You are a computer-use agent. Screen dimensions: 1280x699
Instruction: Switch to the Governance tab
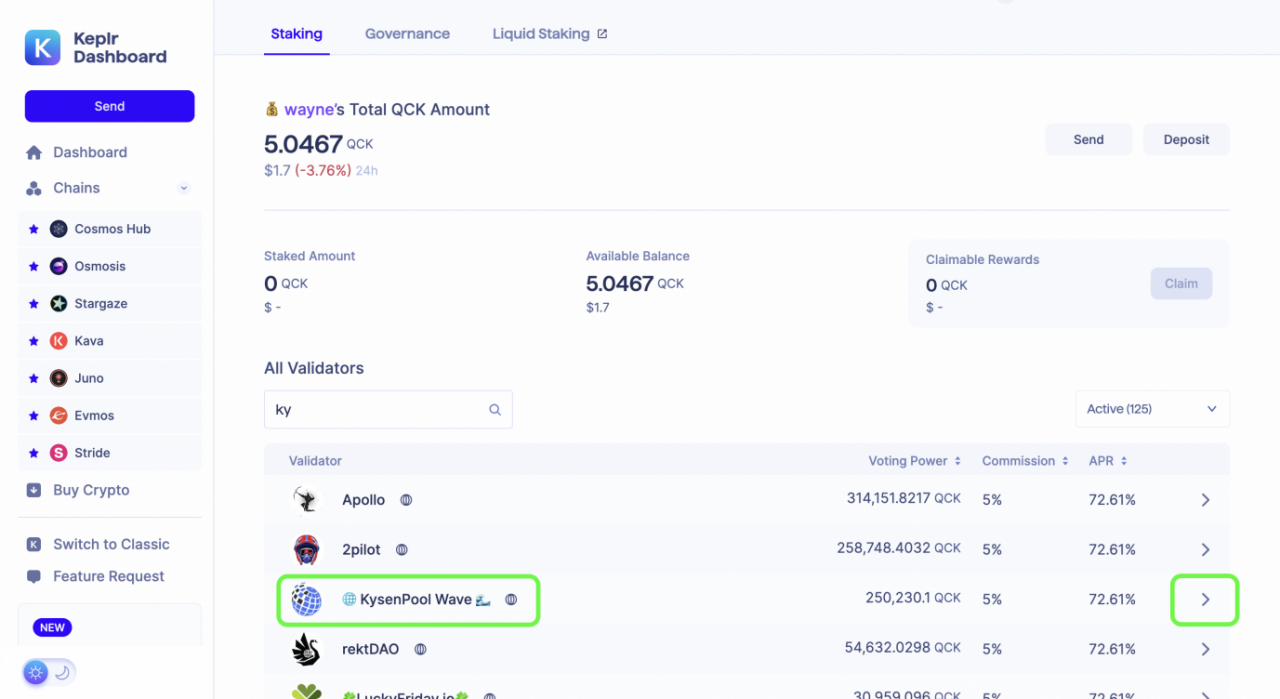[x=407, y=34]
